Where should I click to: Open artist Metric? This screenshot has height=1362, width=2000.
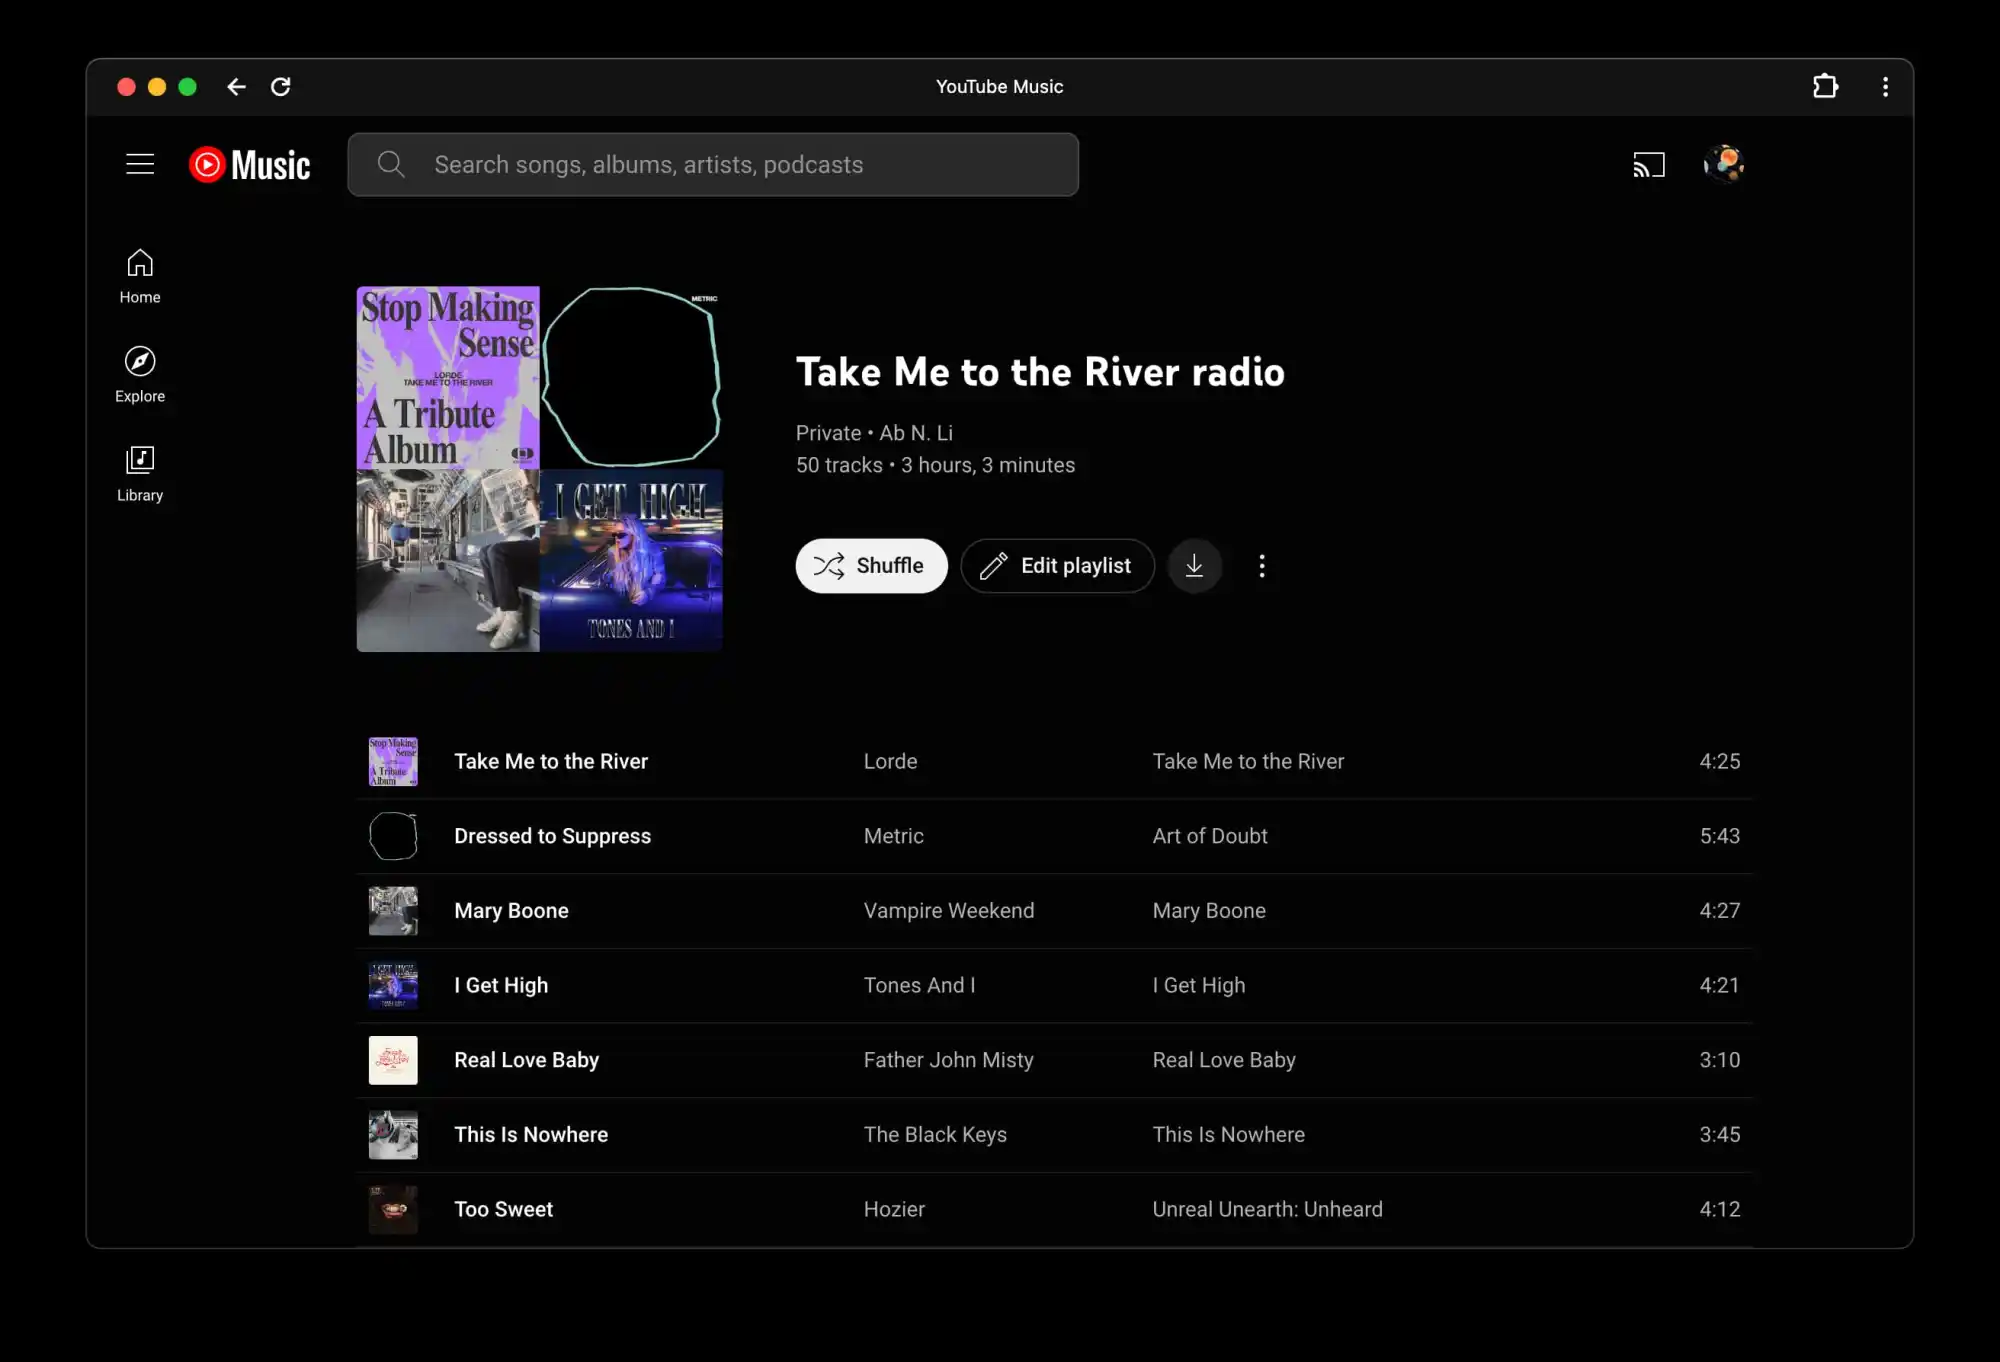click(x=893, y=836)
